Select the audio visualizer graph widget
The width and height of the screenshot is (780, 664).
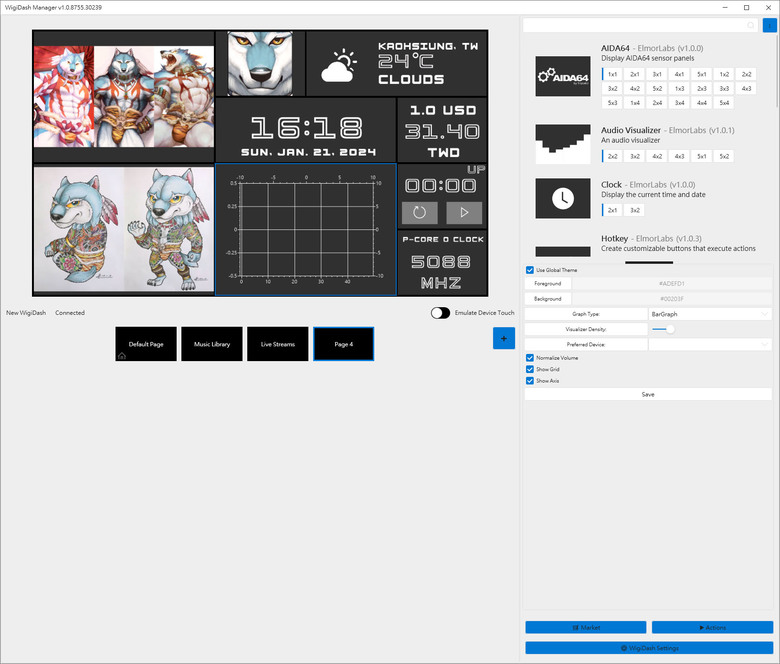pos(306,229)
